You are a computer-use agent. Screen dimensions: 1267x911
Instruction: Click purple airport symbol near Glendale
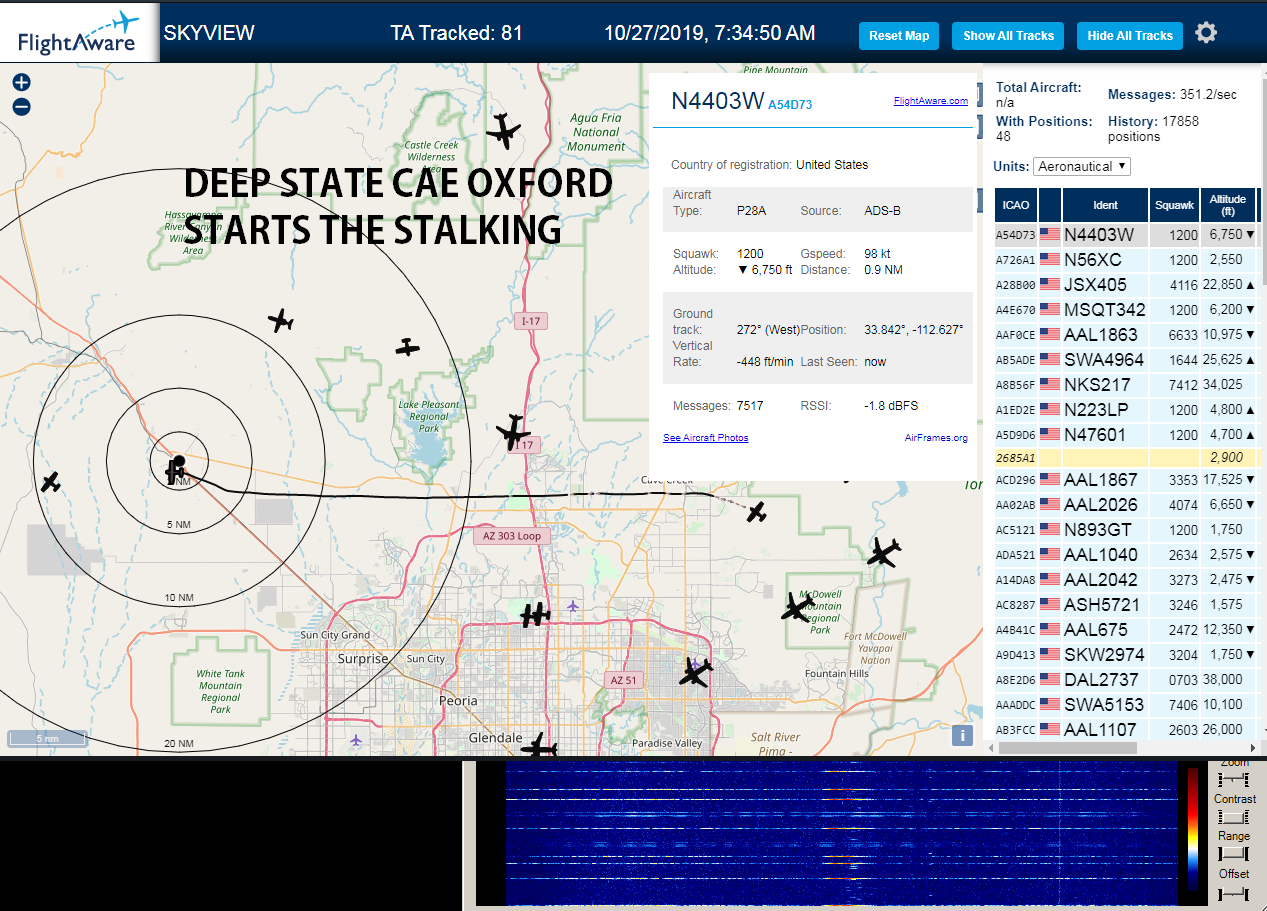pos(357,740)
